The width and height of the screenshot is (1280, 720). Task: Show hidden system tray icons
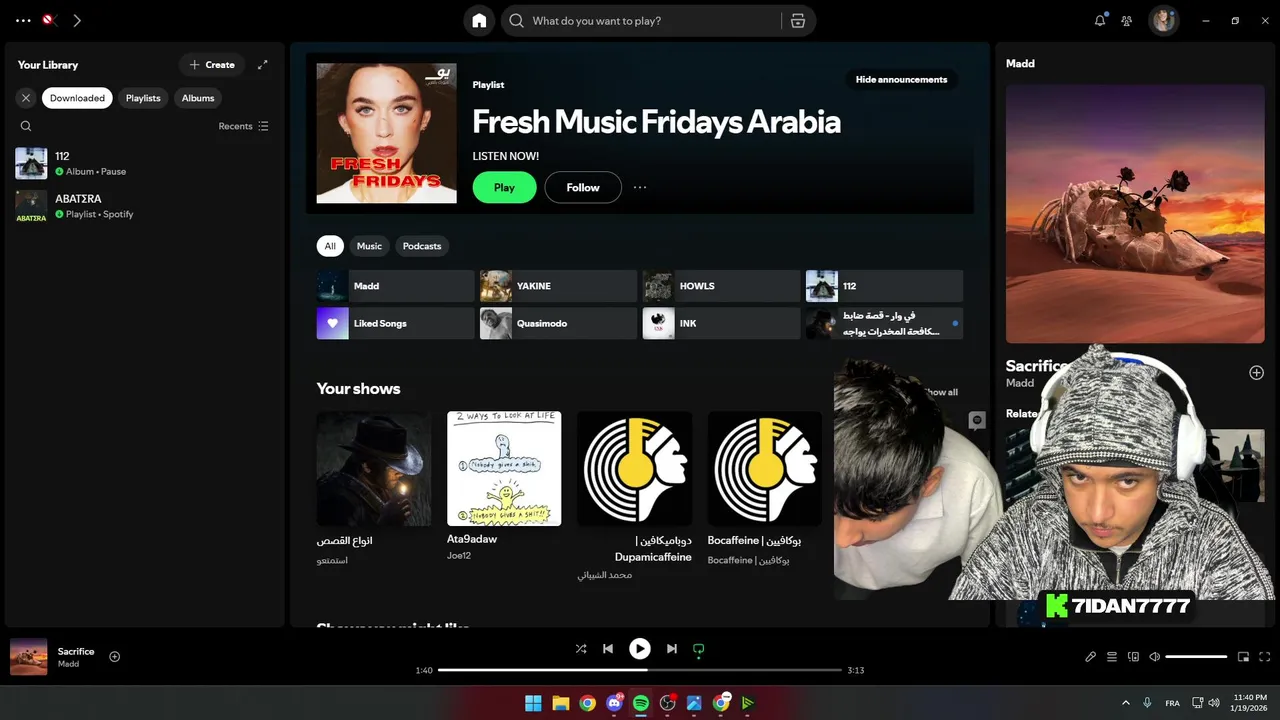pos(1126,703)
